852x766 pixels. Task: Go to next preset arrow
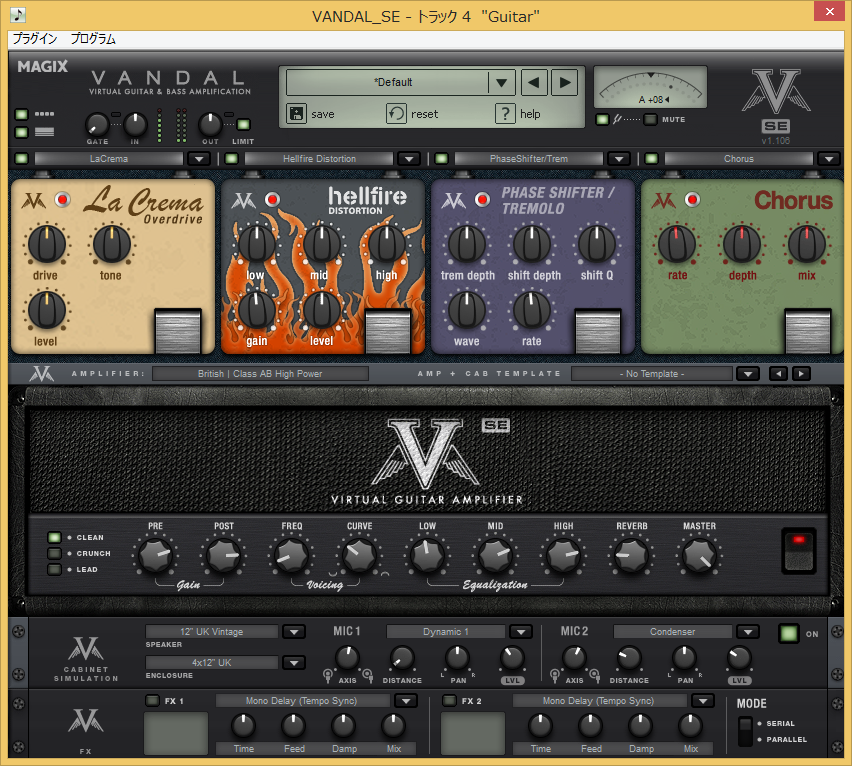pos(565,83)
